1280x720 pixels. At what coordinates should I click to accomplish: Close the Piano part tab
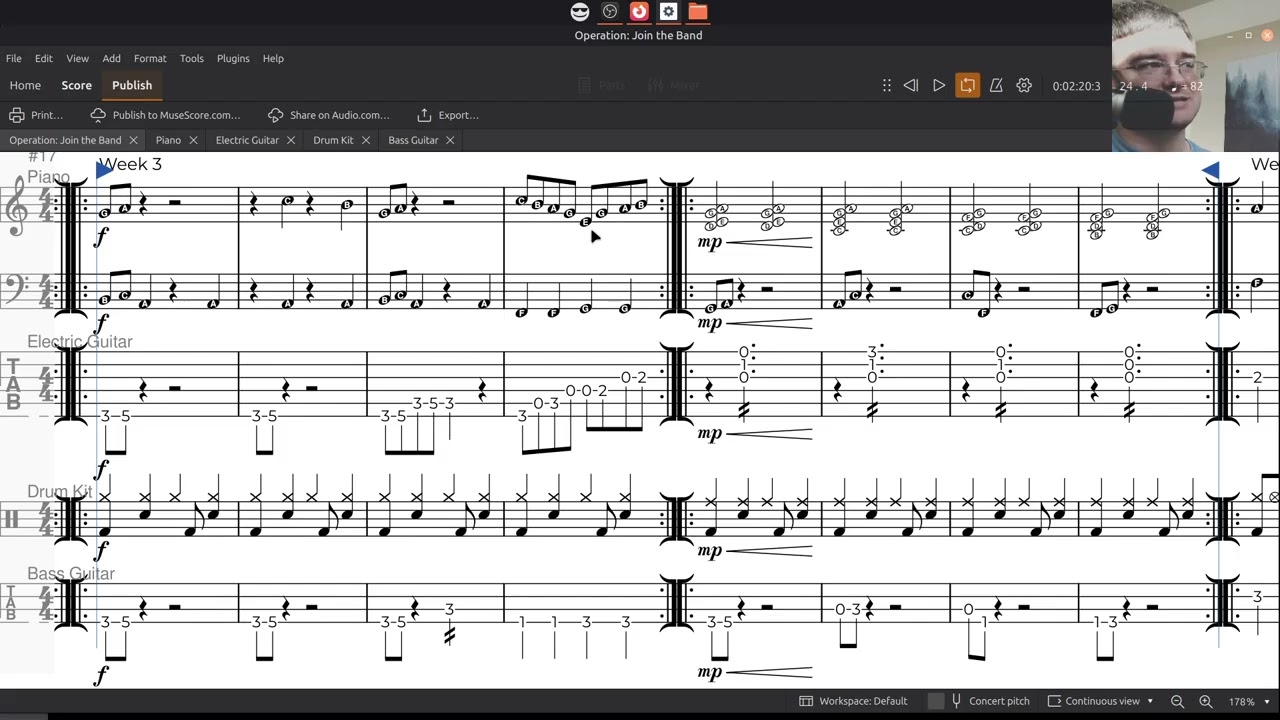tap(193, 141)
